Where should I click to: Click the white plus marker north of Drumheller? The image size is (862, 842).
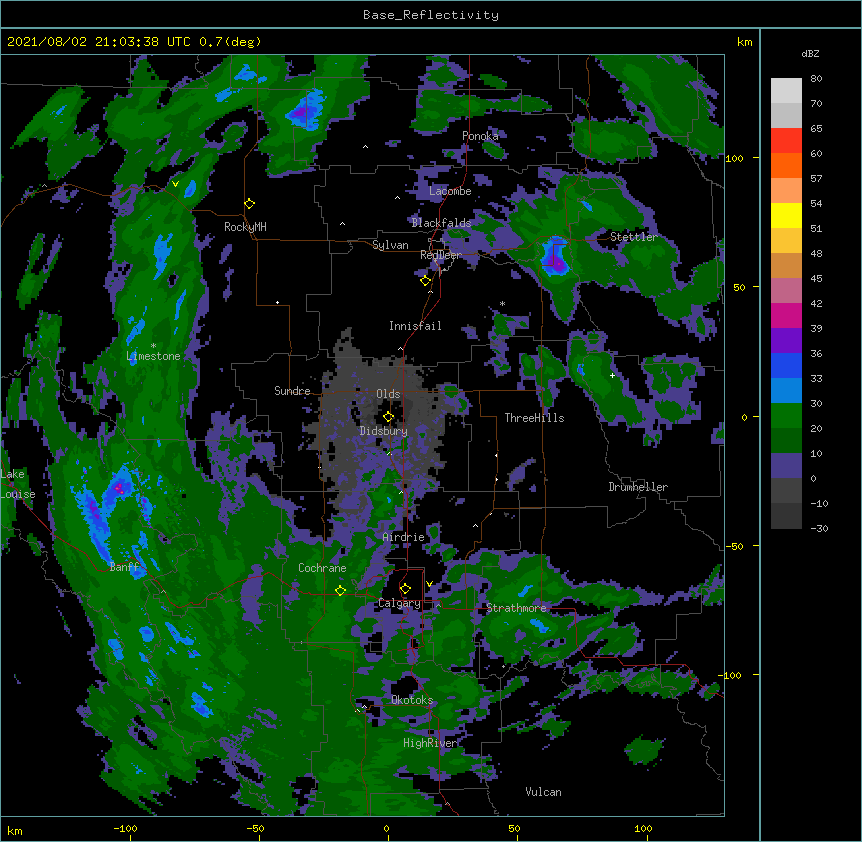click(612, 375)
